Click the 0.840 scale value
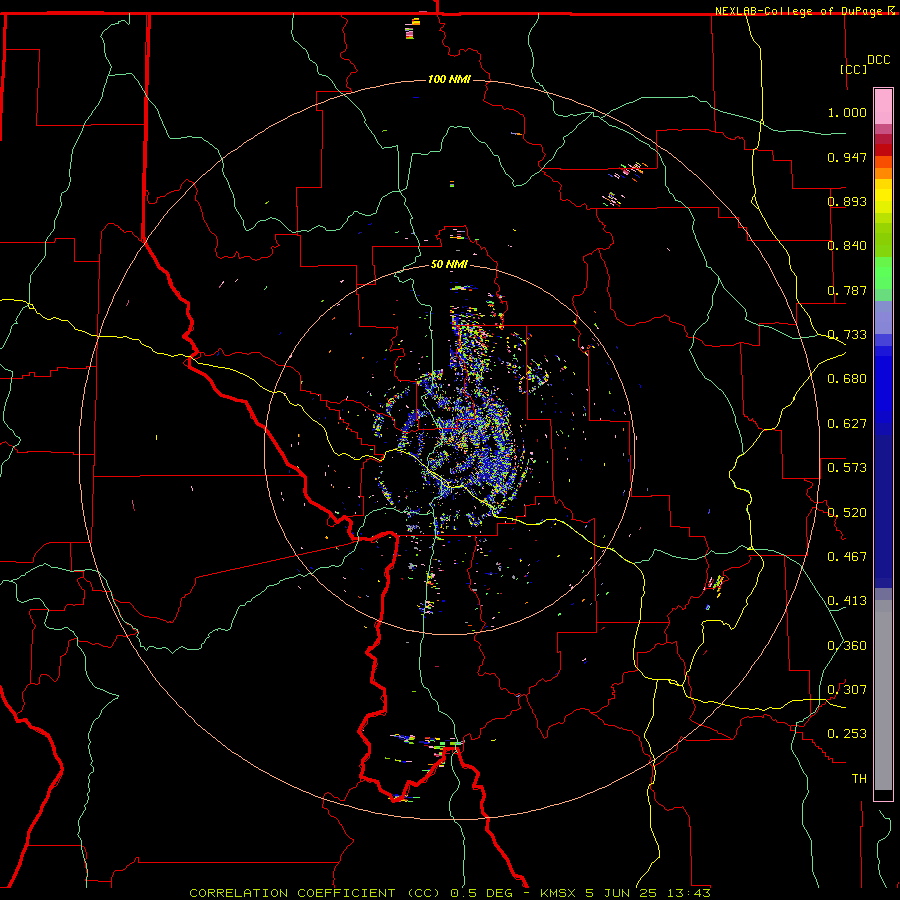This screenshot has height=900, width=900. [847, 246]
